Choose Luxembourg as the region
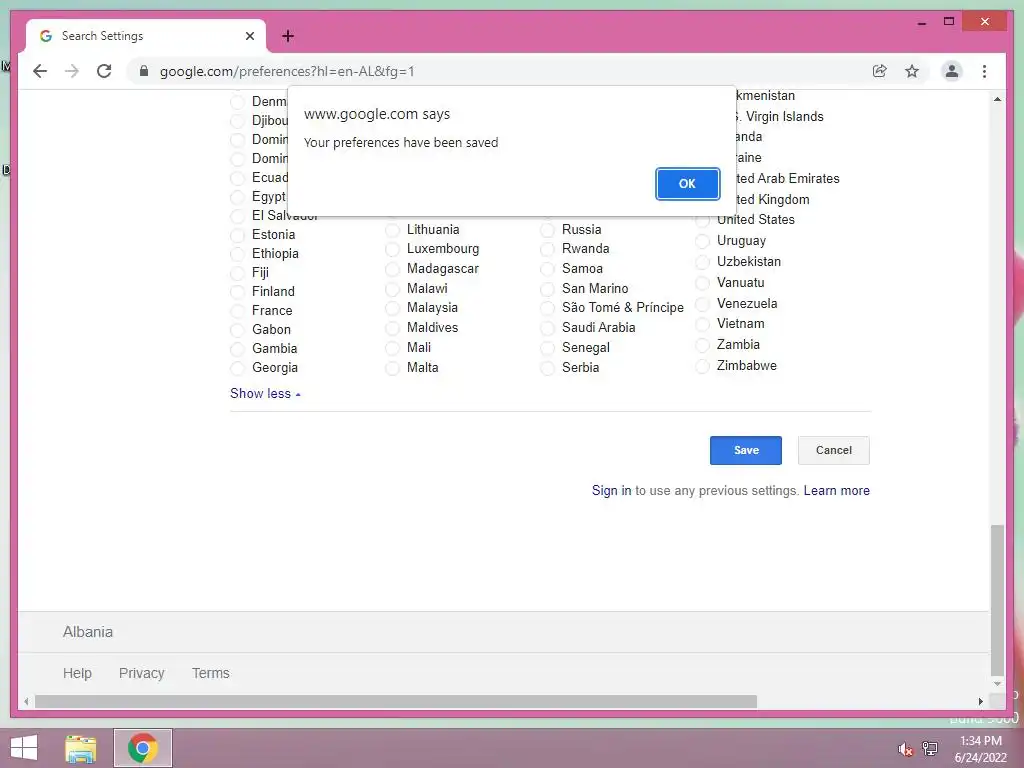 (x=392, y=249)
